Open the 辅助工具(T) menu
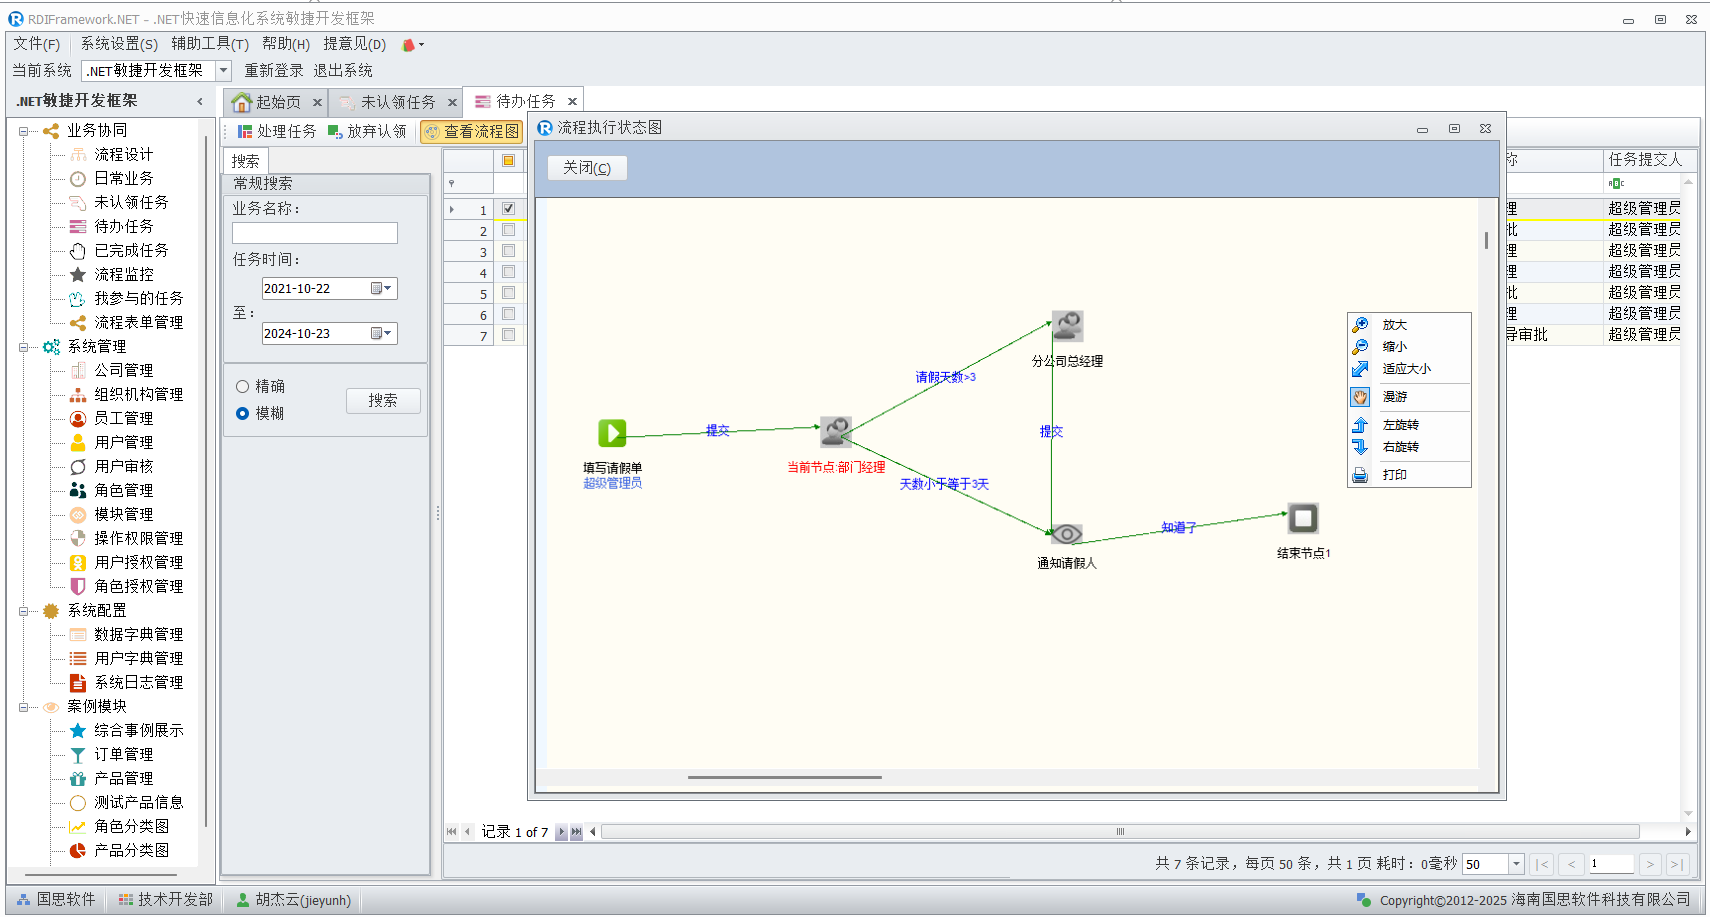The image size is (1710, 917). pos(209,44)
